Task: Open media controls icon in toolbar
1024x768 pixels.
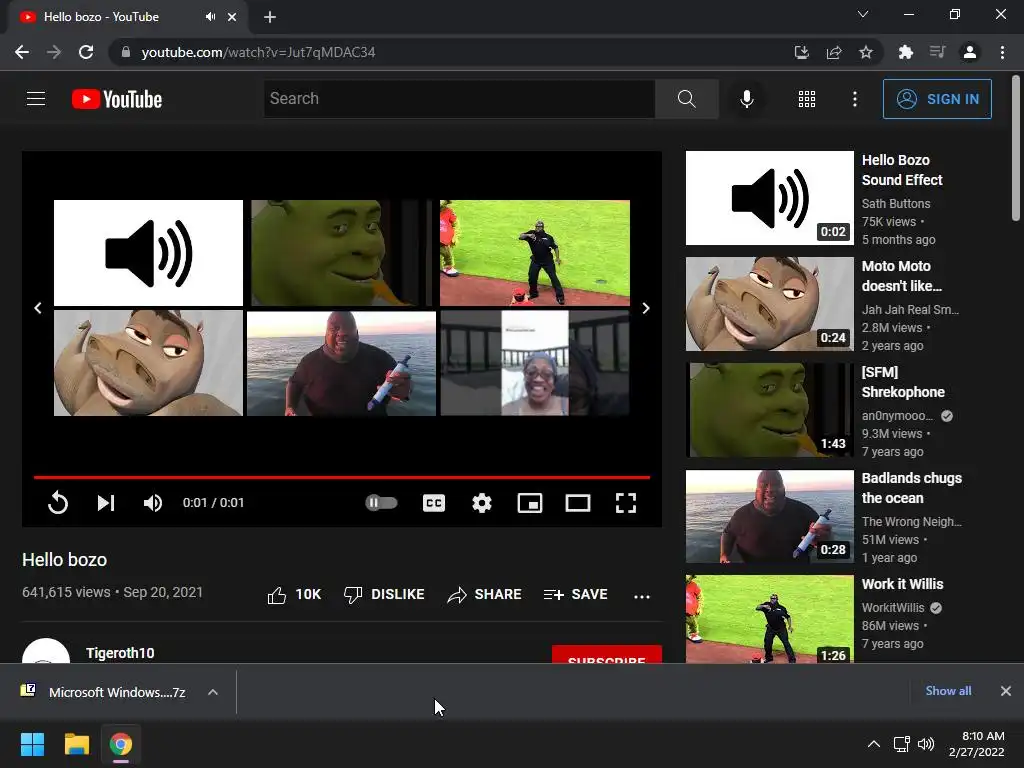Action: pos(937,52)
